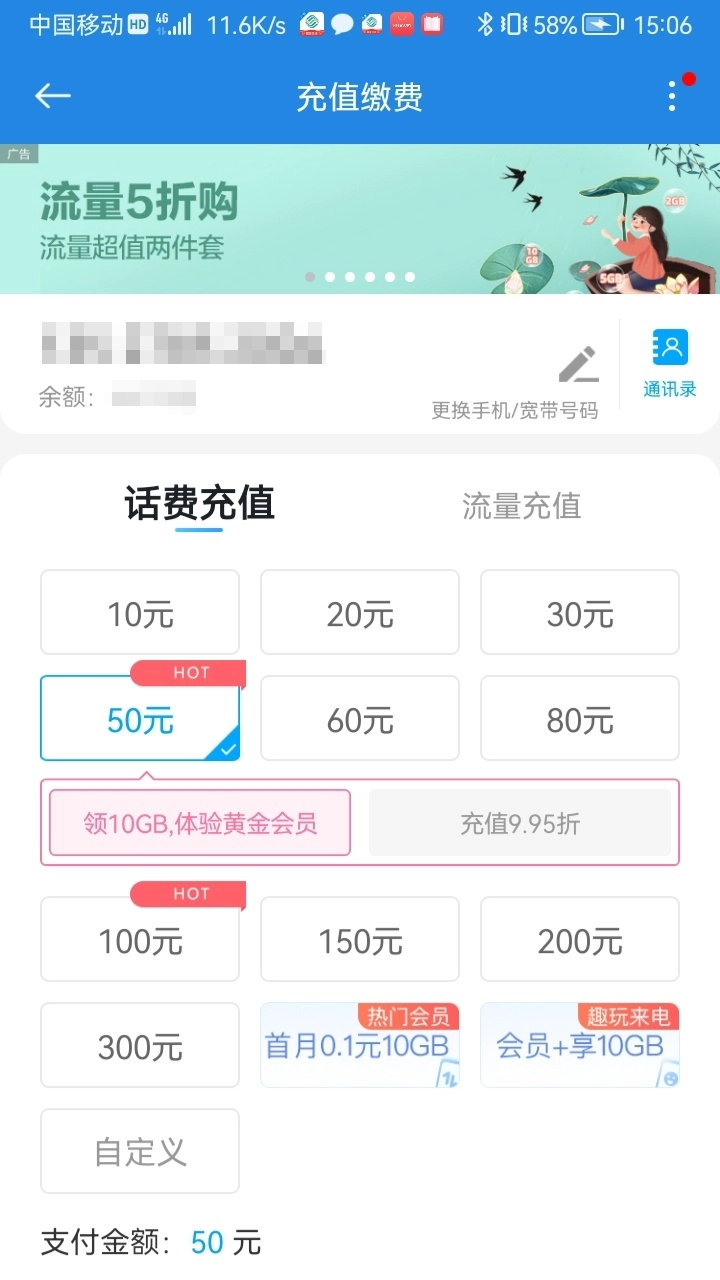This screenshot has width=720, height=1280.
Task: Tap the battery icon in status bar
Action: pyautogui.click(x=604, y=25)
